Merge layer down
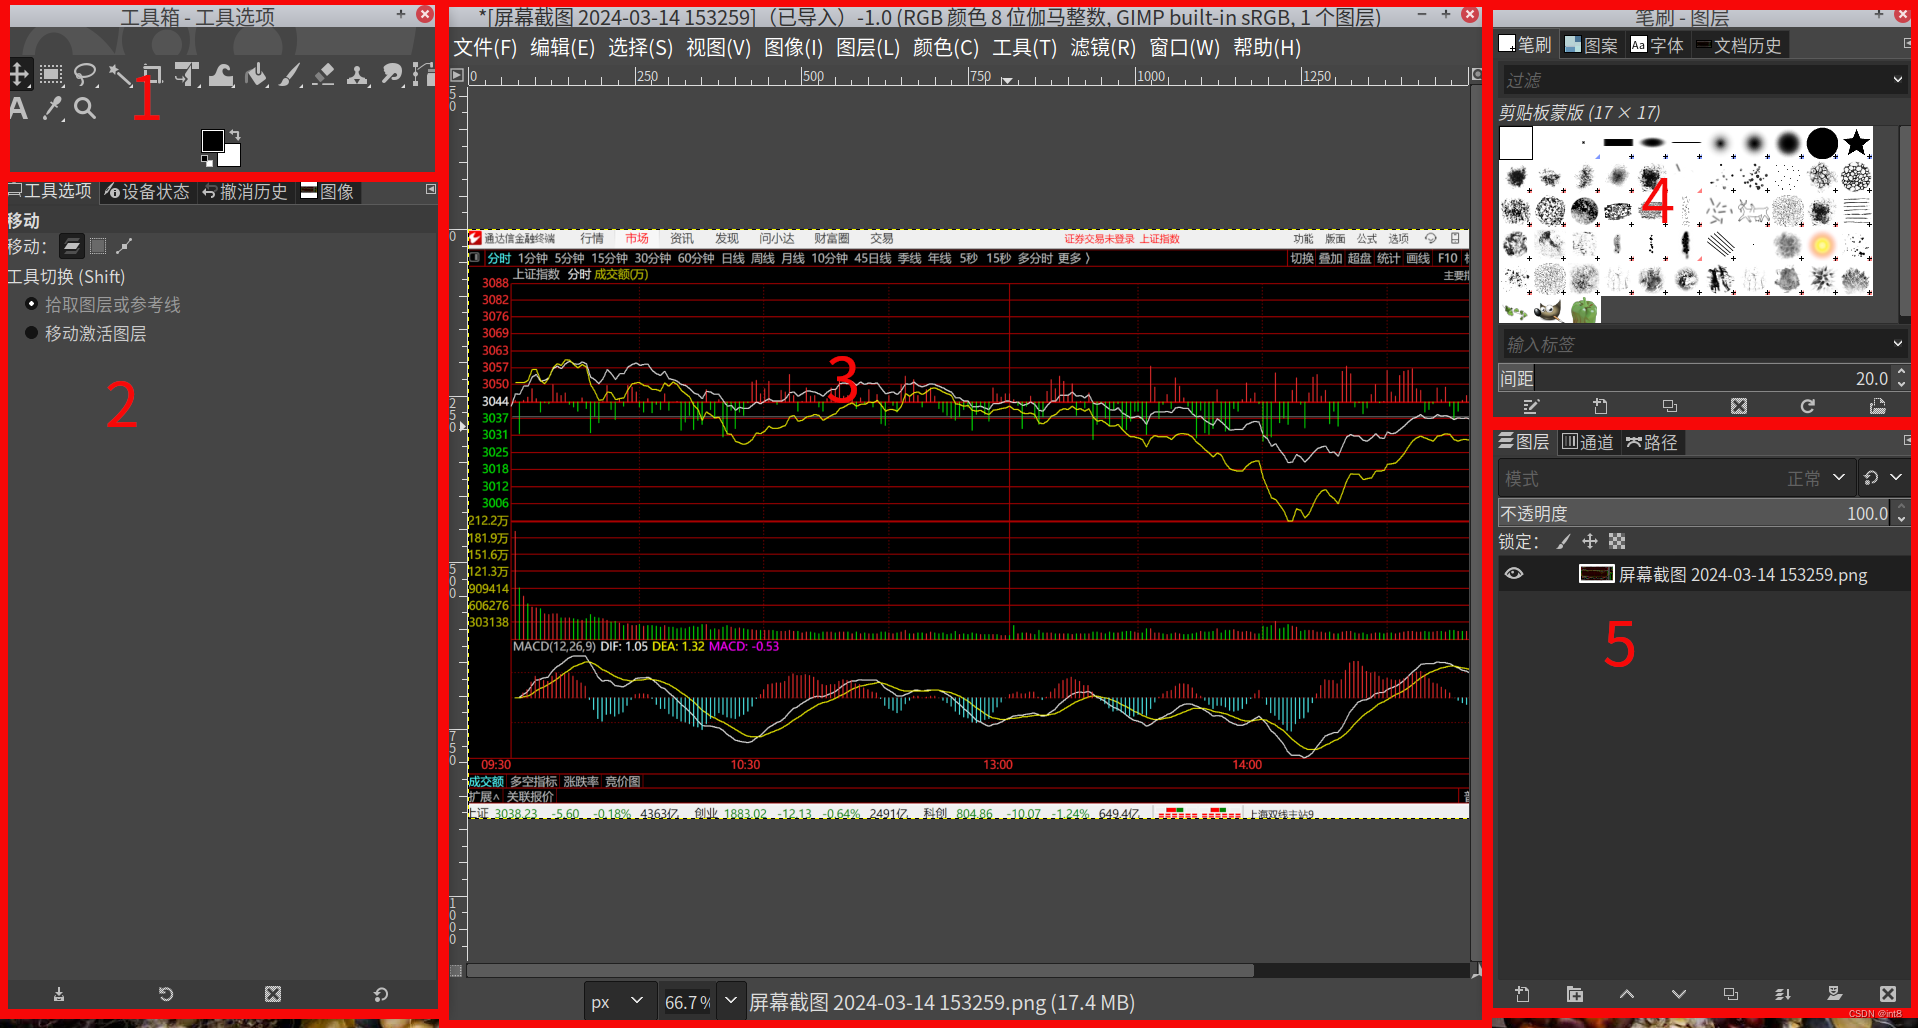 pyautogui.click(x=1783, y=994)
